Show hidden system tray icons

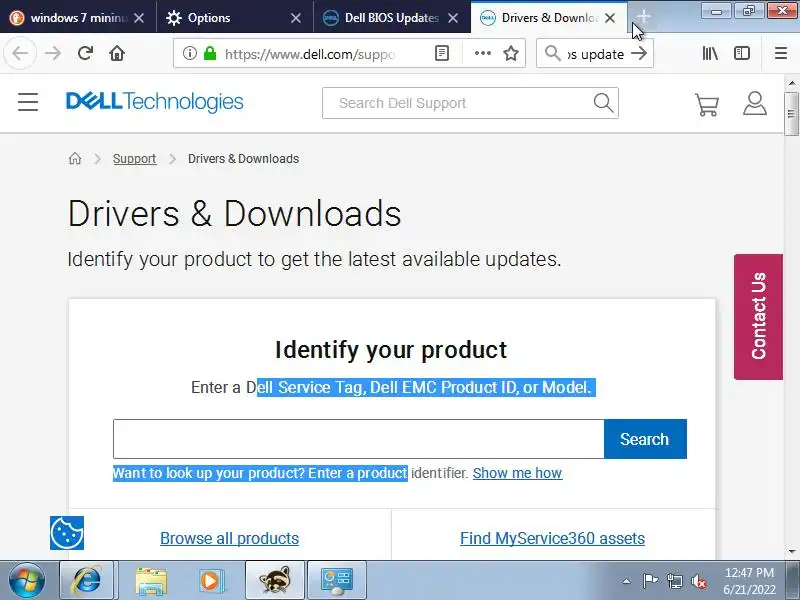[x=627, y=581]
